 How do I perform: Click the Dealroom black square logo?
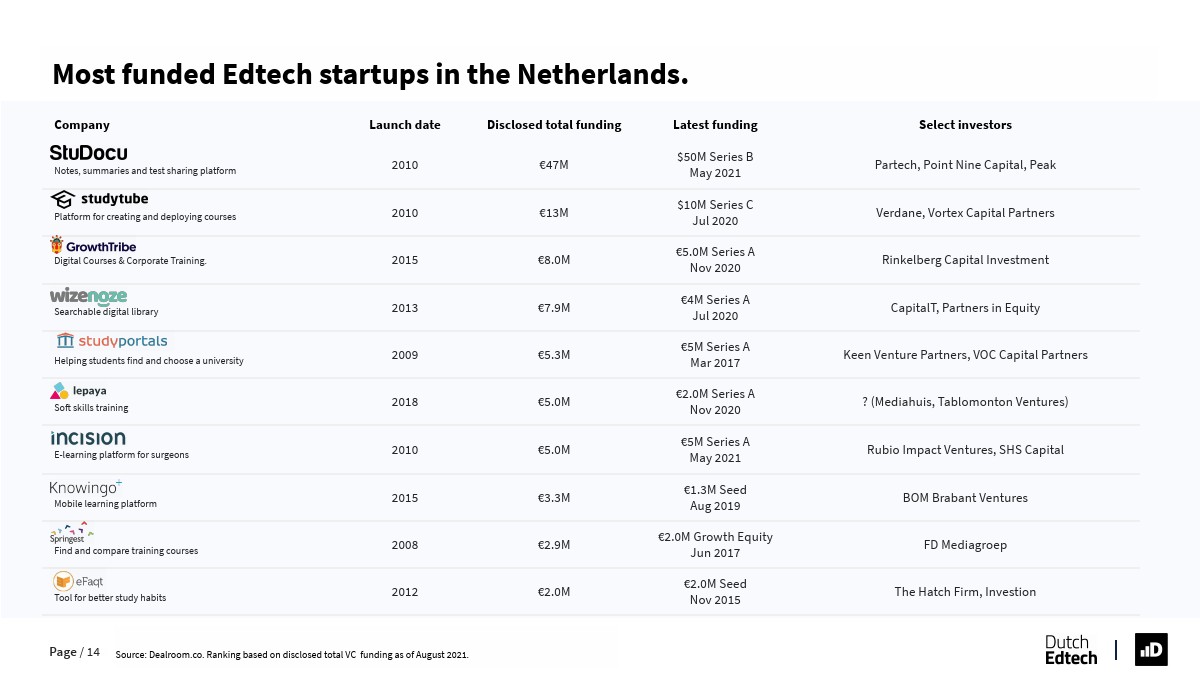(1151, 649)
